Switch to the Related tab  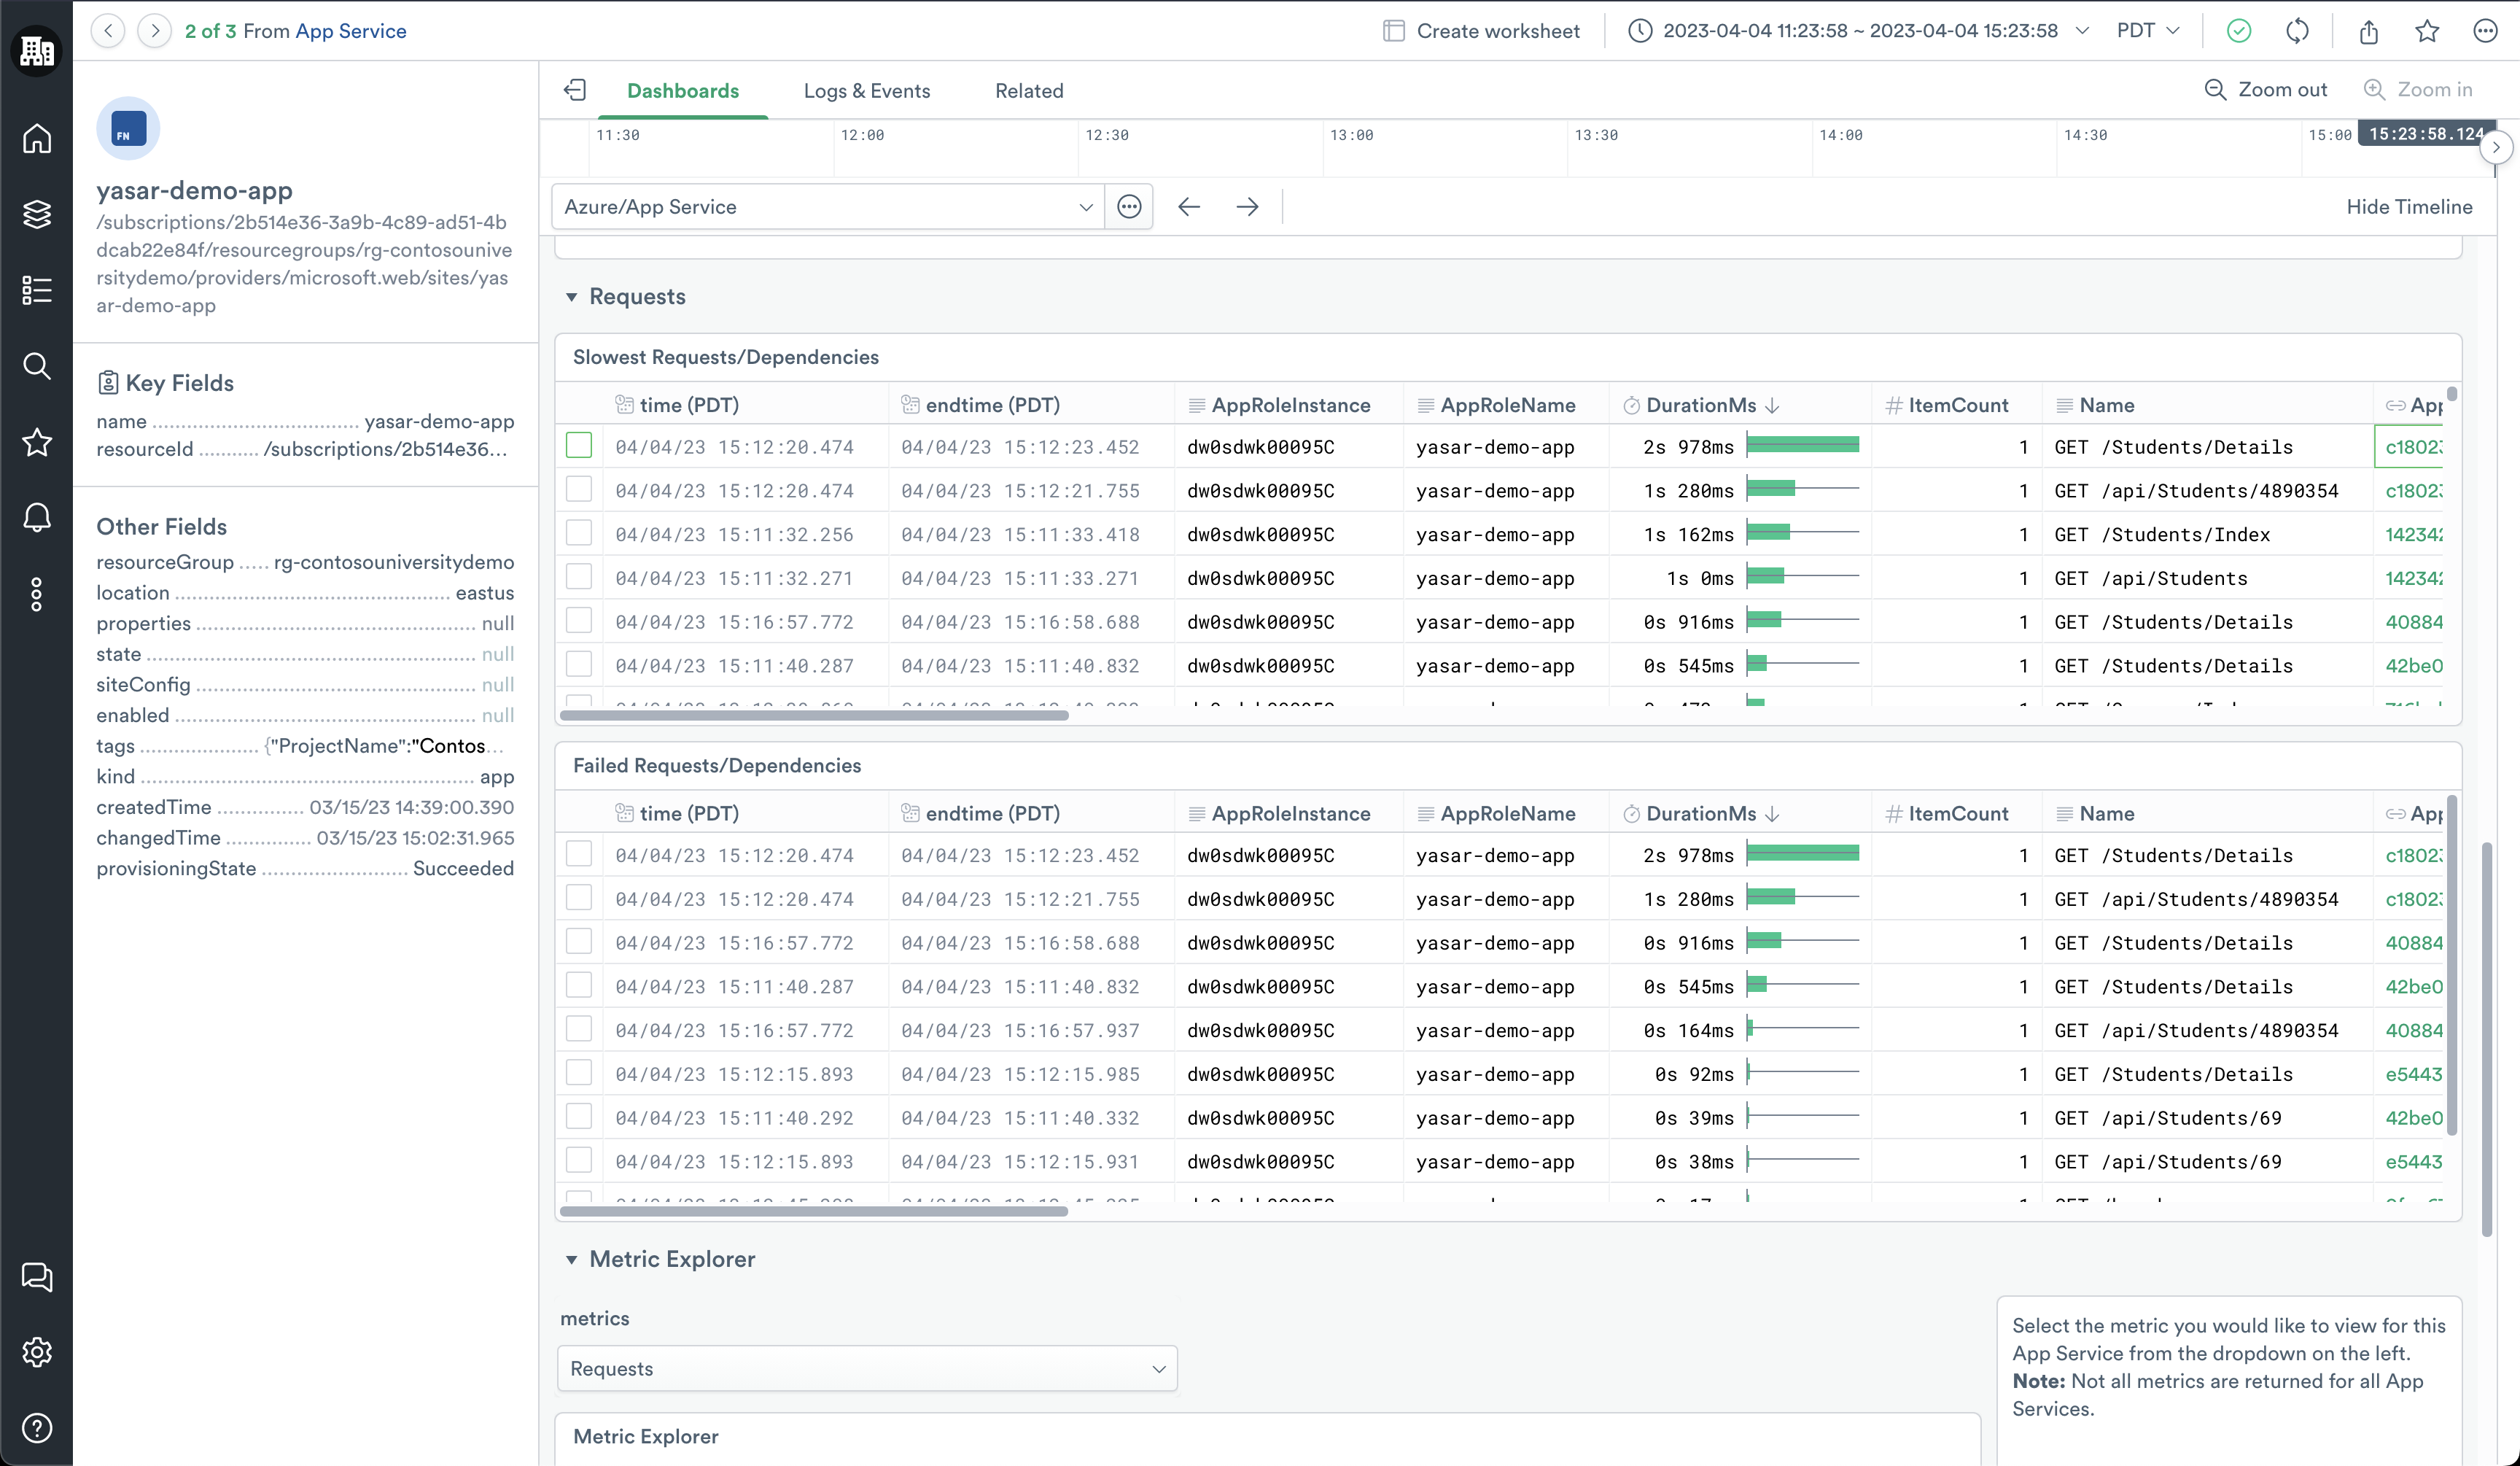click(1028, 91)
